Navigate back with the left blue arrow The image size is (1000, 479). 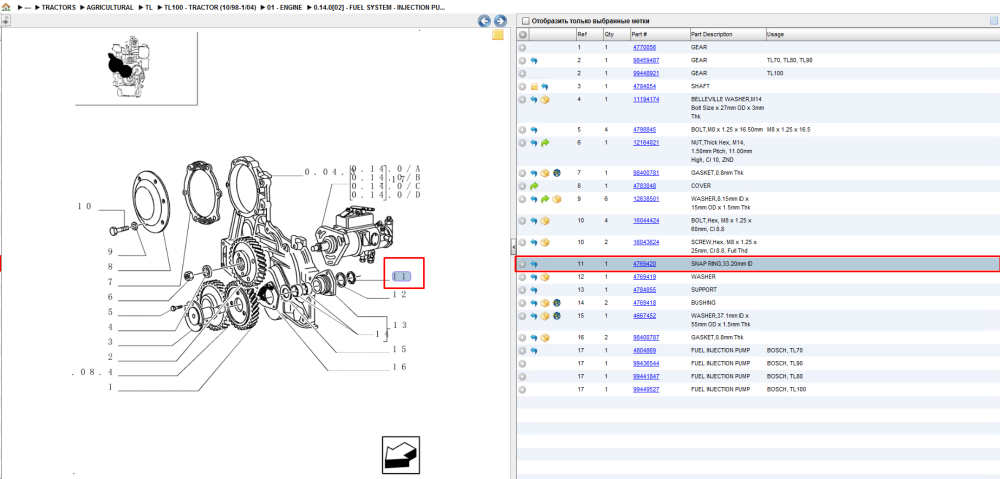click(485, 21)
